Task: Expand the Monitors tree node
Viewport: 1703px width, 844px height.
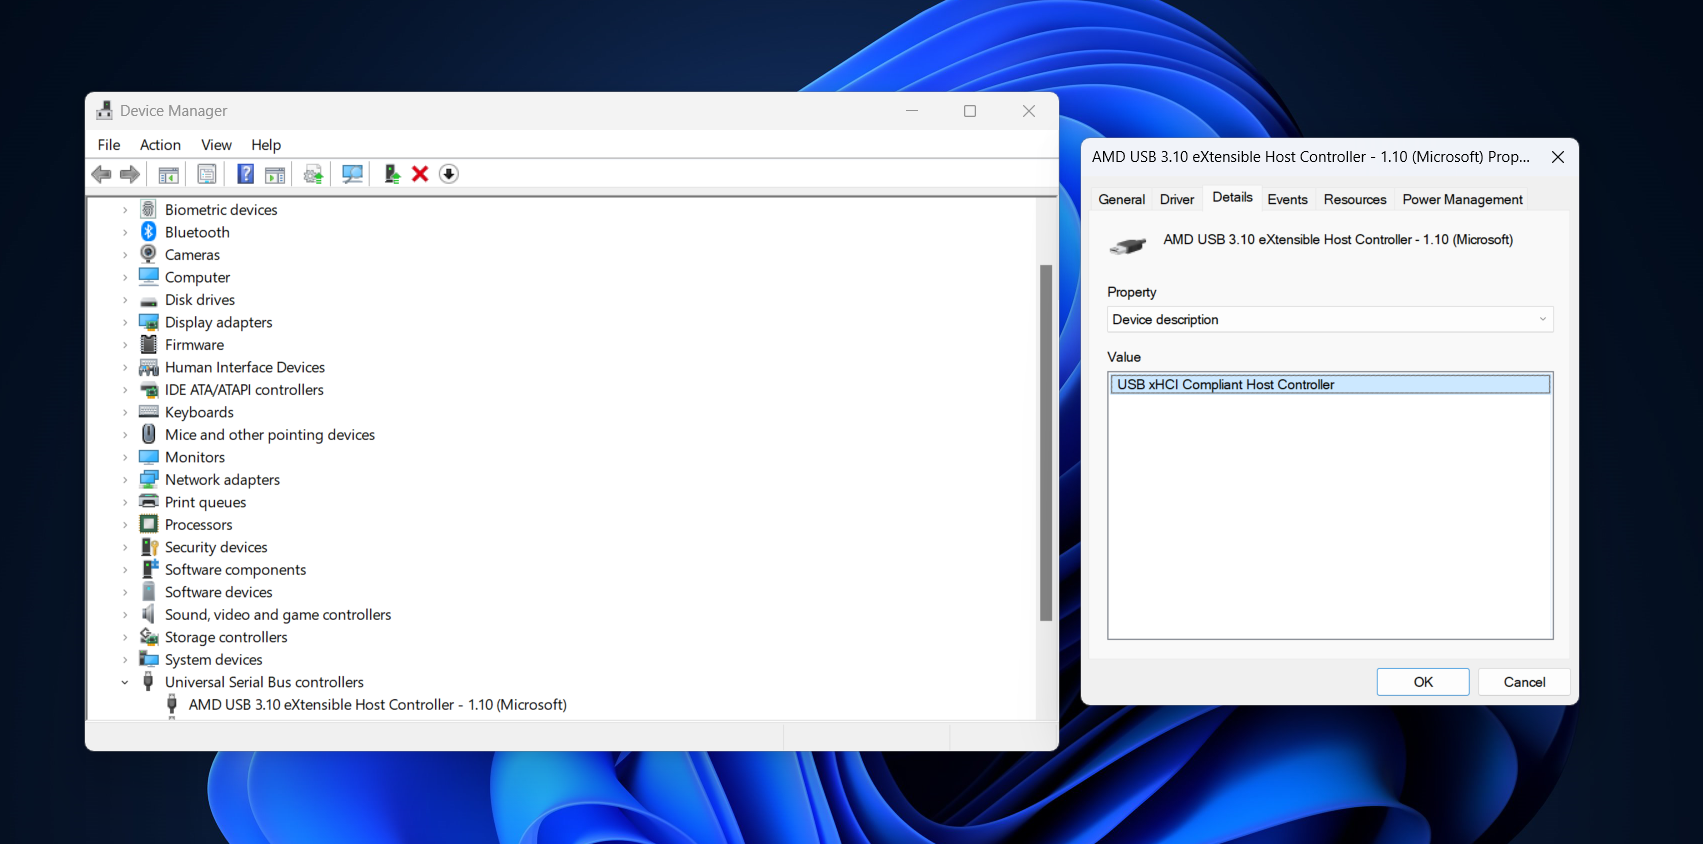Action: (x=125, y=457)
